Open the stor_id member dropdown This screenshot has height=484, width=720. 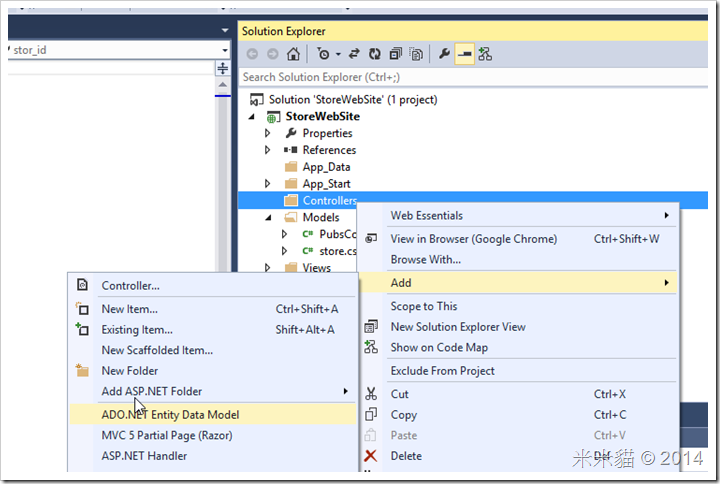225,50
